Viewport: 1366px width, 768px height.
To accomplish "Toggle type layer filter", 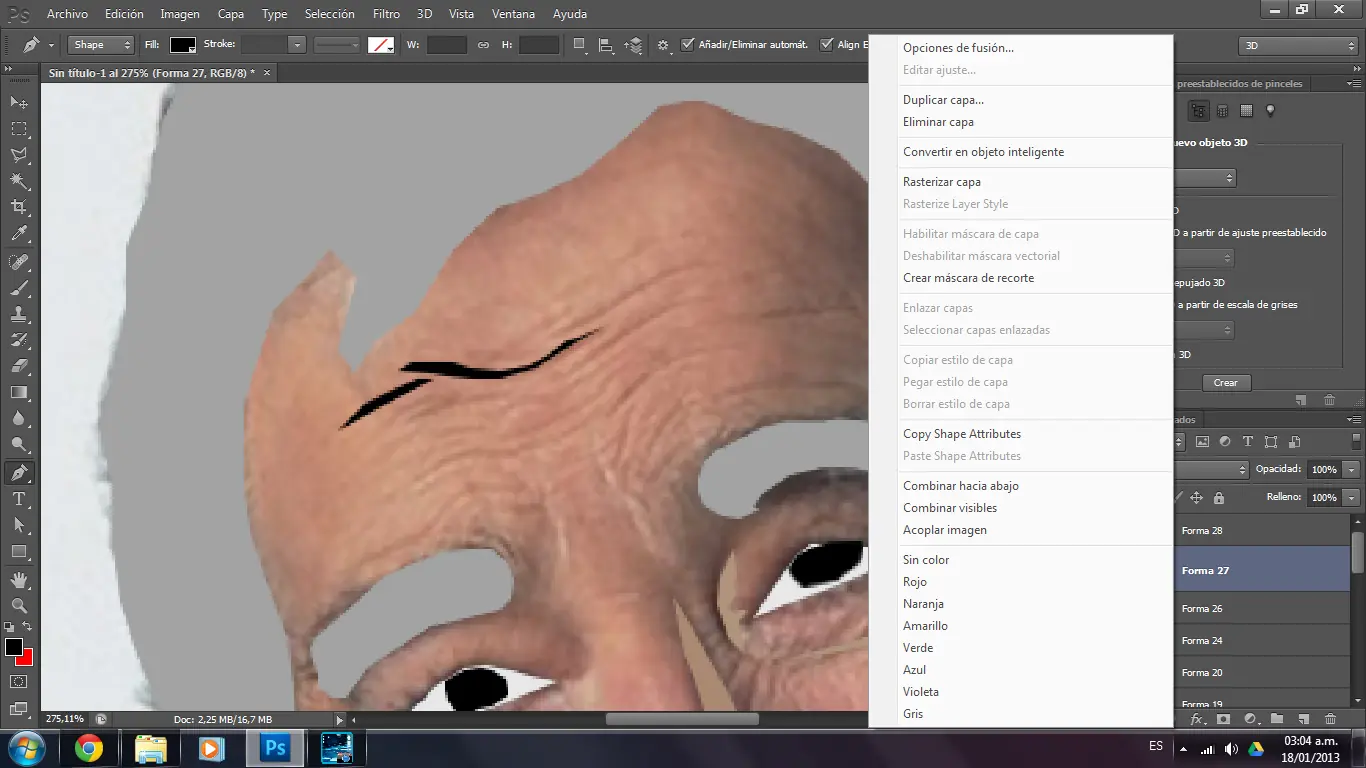I will 1248,441.
